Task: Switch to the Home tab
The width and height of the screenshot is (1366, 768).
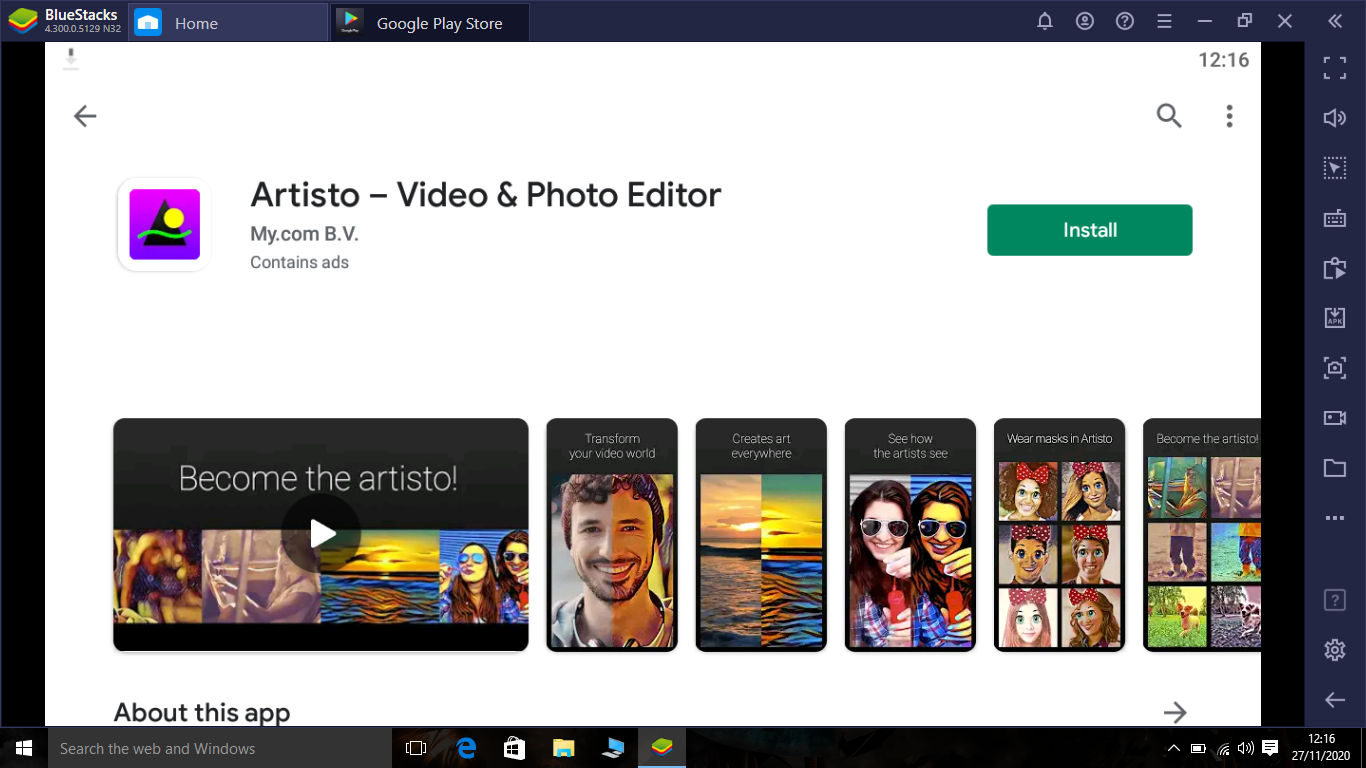Action: [195, 23]
